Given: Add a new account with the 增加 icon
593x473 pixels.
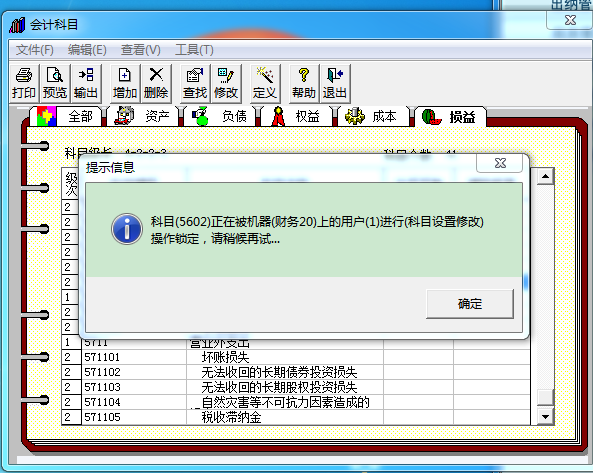Looking at the screenshot, I should (x=125, y=83).
